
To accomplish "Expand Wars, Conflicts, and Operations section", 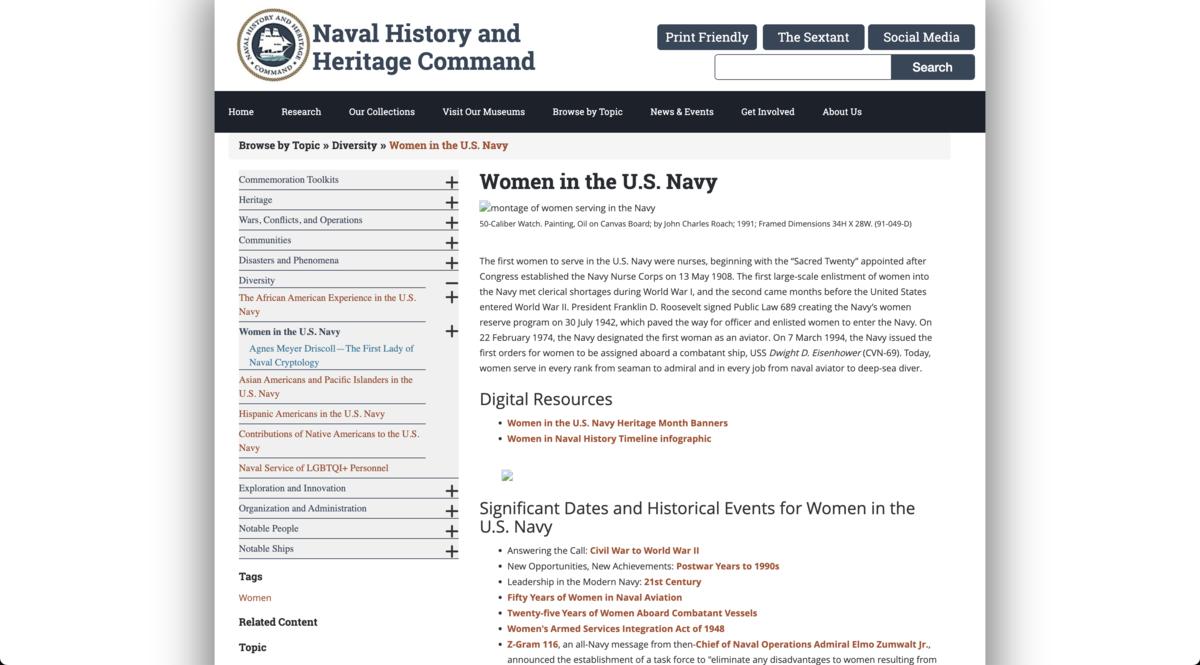I will (x=451, y=221).
